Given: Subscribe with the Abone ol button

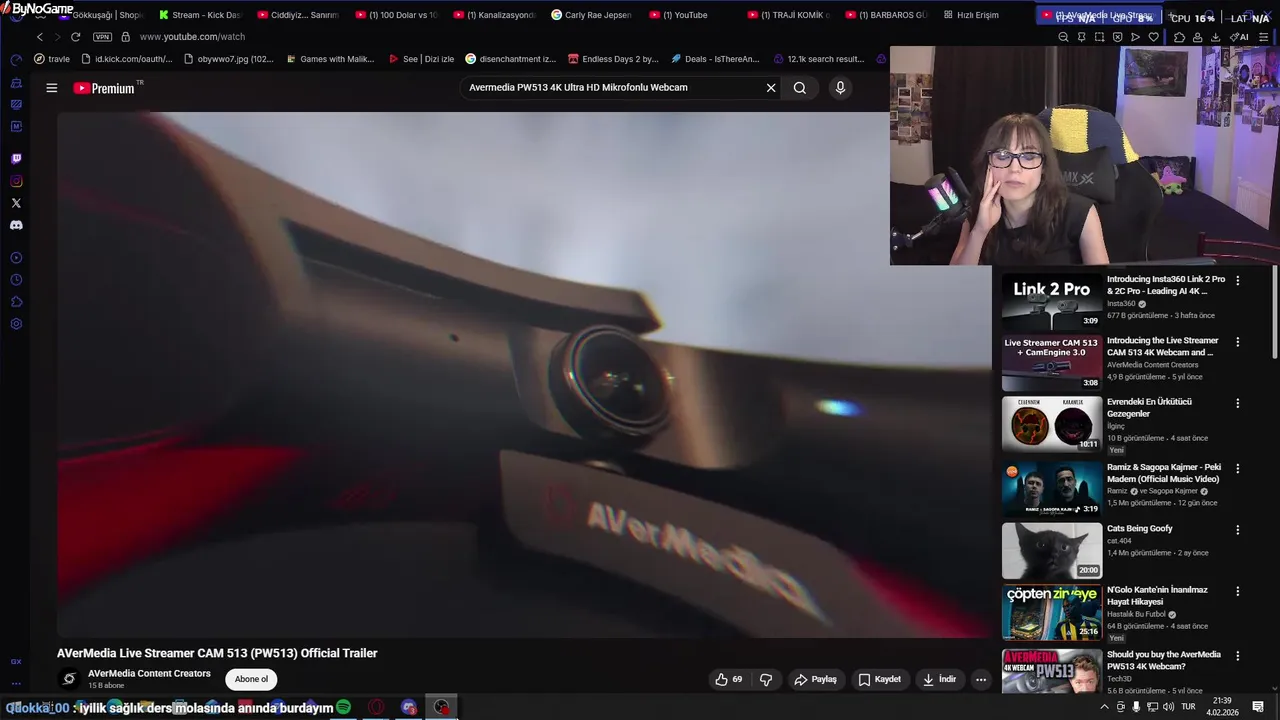Looking at the screenshot, I should click(251, 679).
